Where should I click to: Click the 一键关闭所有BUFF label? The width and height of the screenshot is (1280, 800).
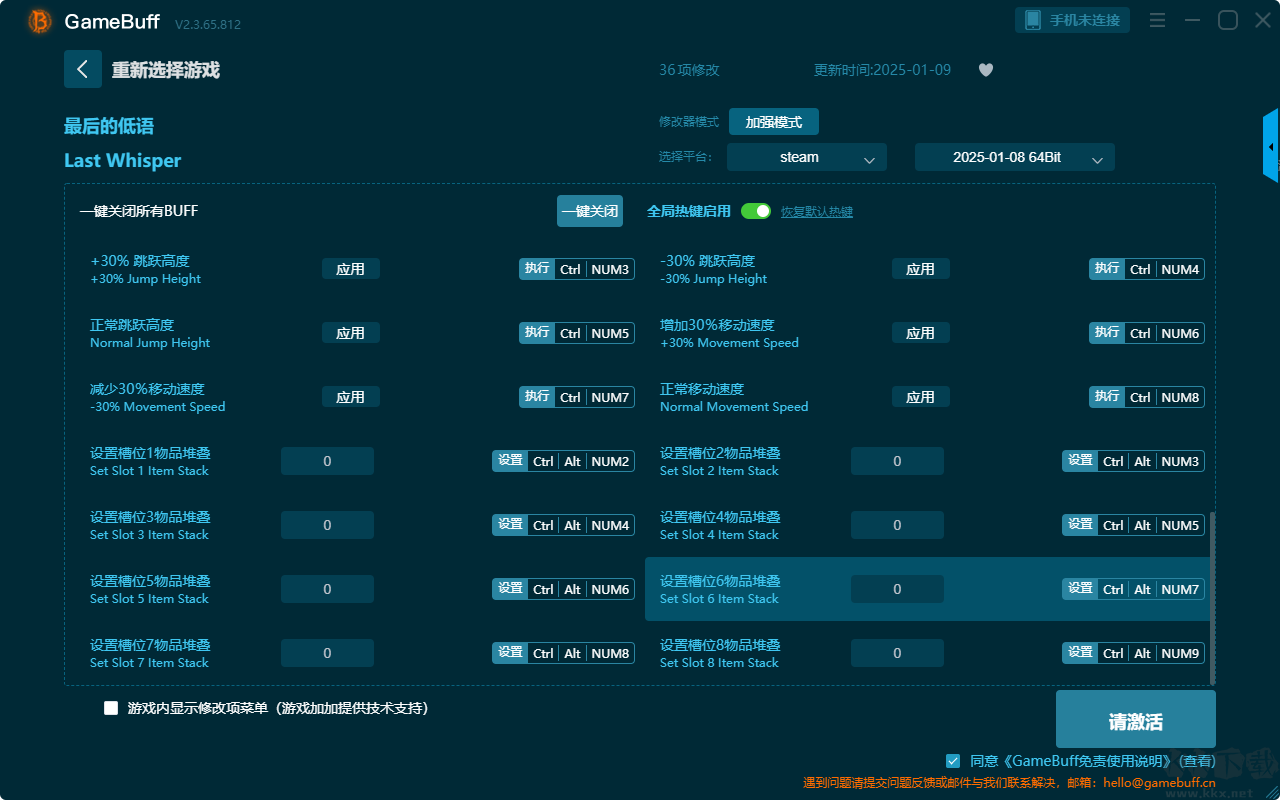139,211
